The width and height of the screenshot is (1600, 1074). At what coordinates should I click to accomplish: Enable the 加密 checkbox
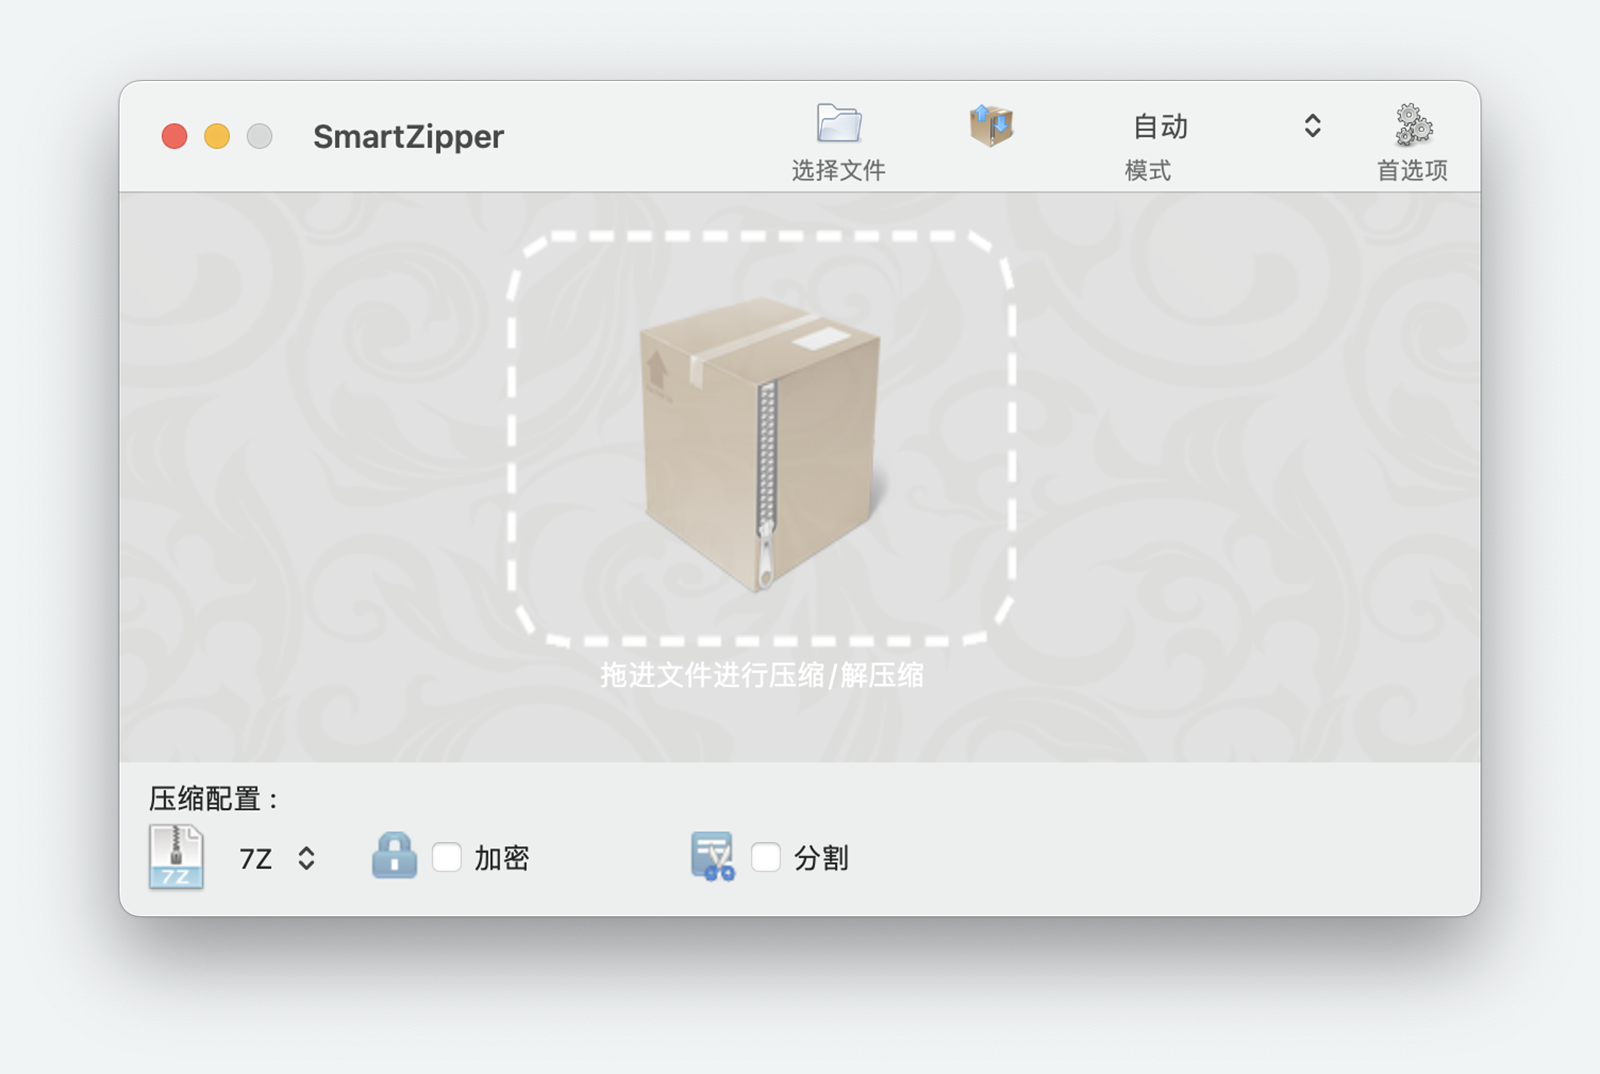click(x=447, y=857)
